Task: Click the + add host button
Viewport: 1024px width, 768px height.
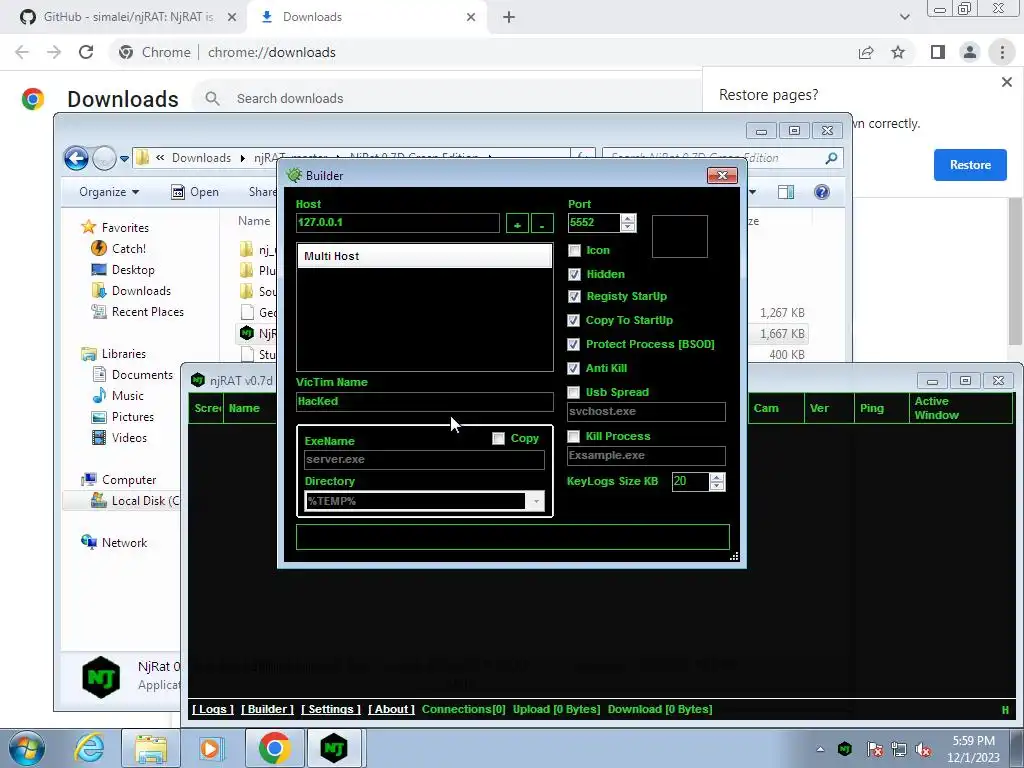Action: [x=517, y=223]
